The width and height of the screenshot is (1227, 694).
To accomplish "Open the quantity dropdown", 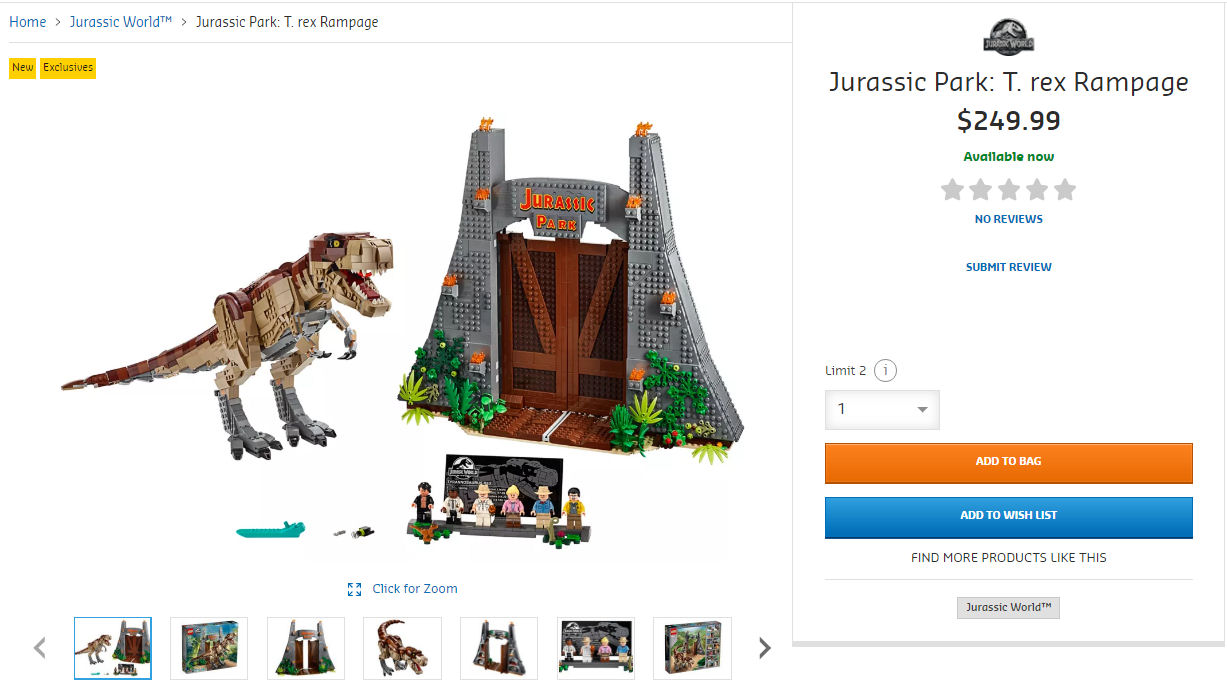I will pos(882,410).
